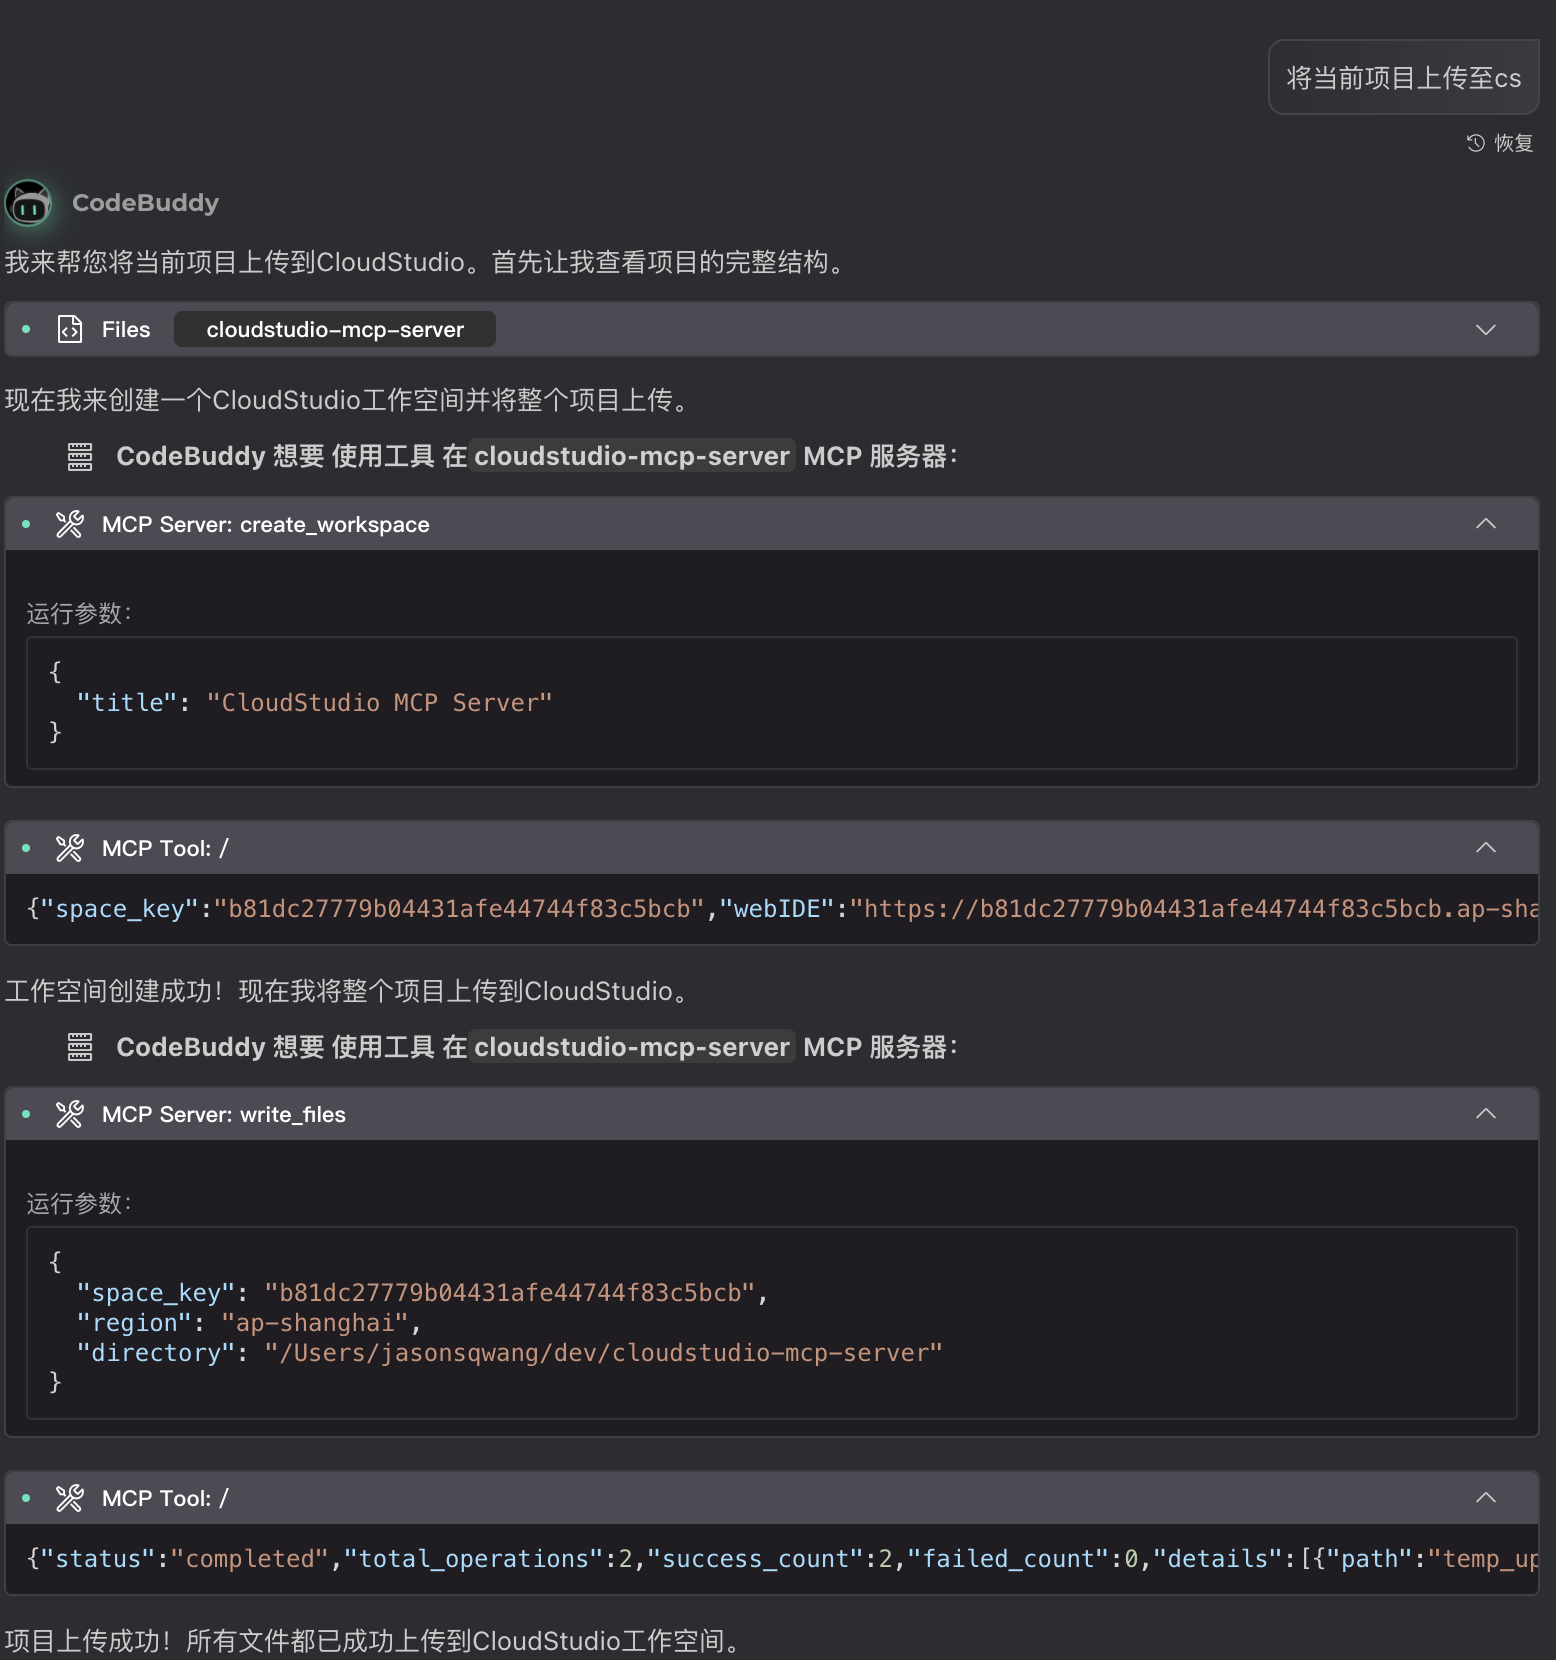Click the 'MCP Server: create_workspace' header text
Image resolution: width=1556 pixels, height=1660 pixels.
(266, 524)
